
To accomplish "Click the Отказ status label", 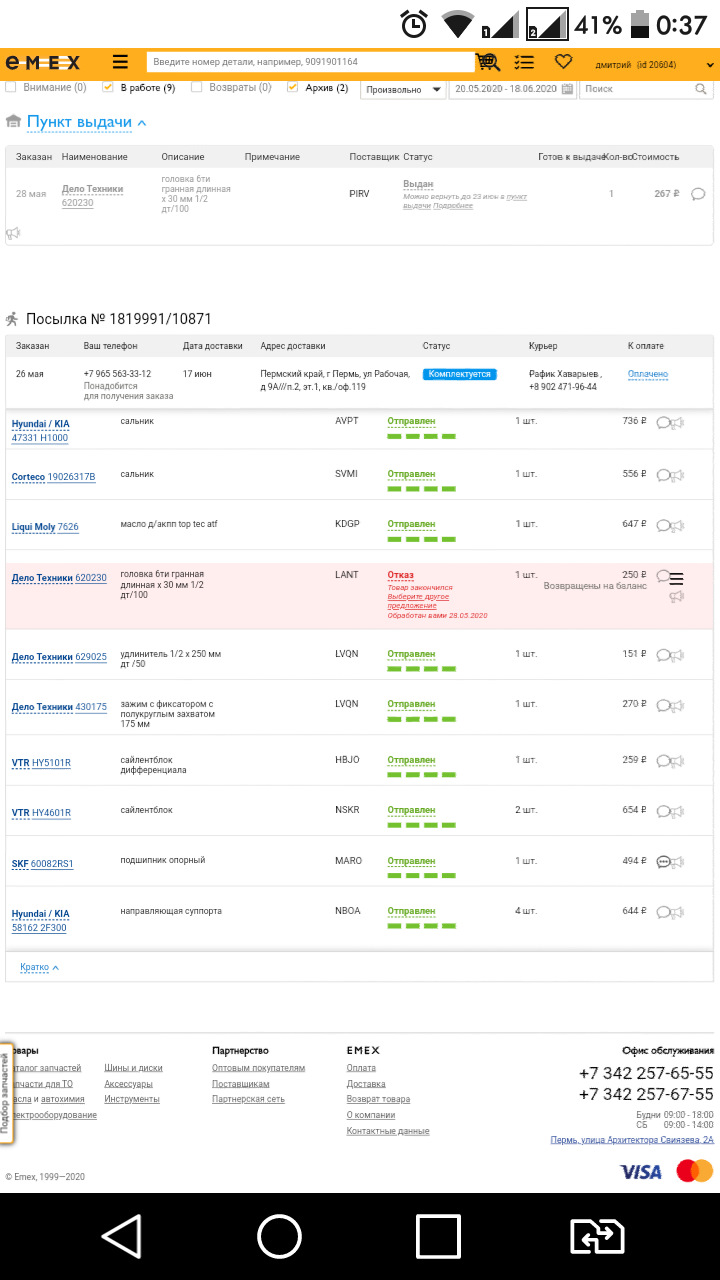I will pos(400,575).
